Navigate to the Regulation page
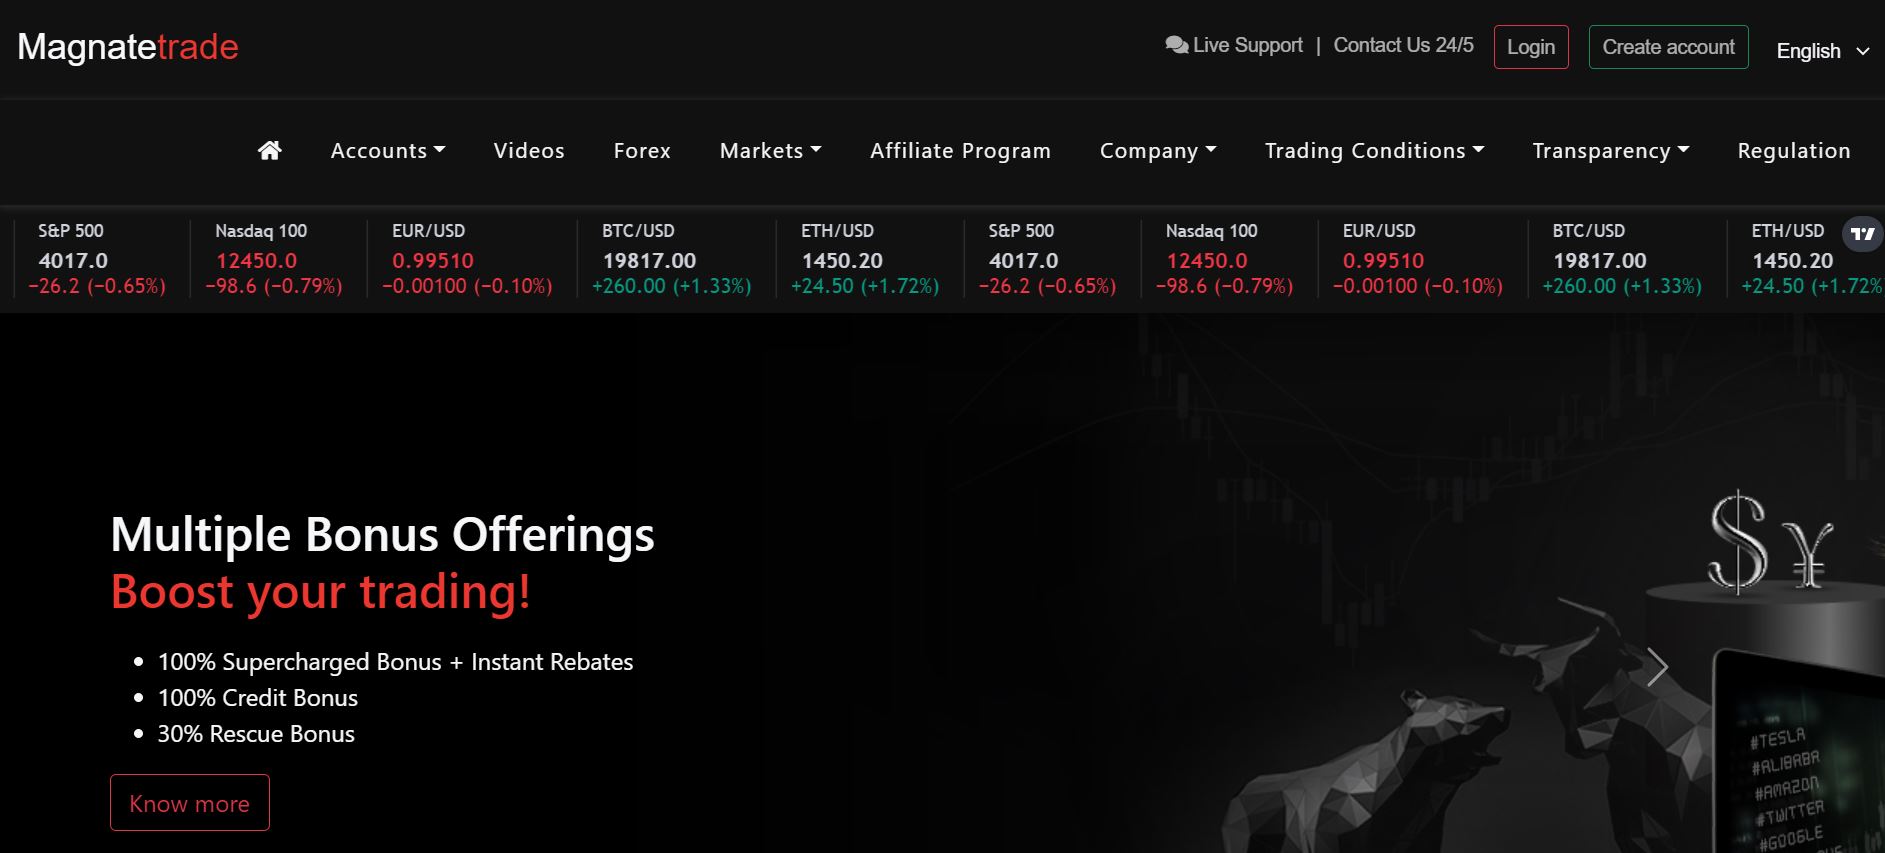This screenshot has width=1885, height=853. (x=1793, y=151)
